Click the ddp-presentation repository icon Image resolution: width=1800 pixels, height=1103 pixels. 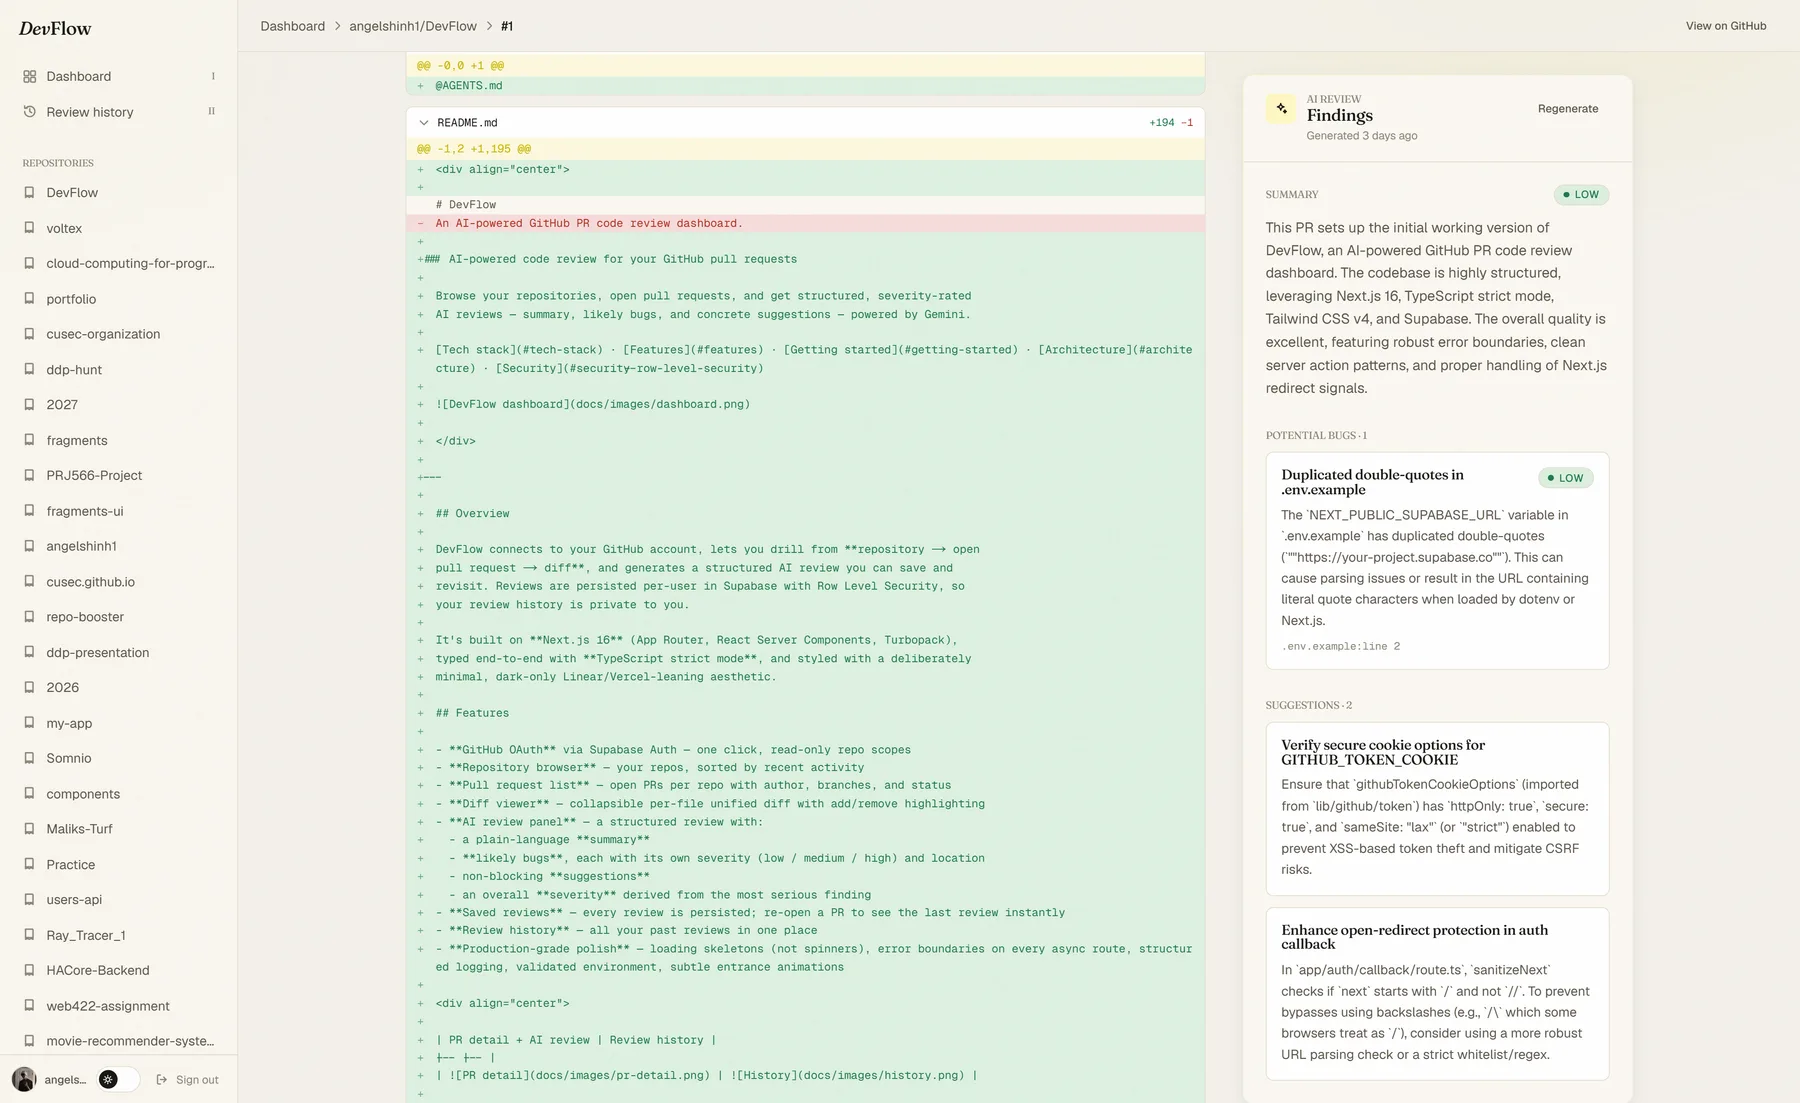(x=30, y=652)
